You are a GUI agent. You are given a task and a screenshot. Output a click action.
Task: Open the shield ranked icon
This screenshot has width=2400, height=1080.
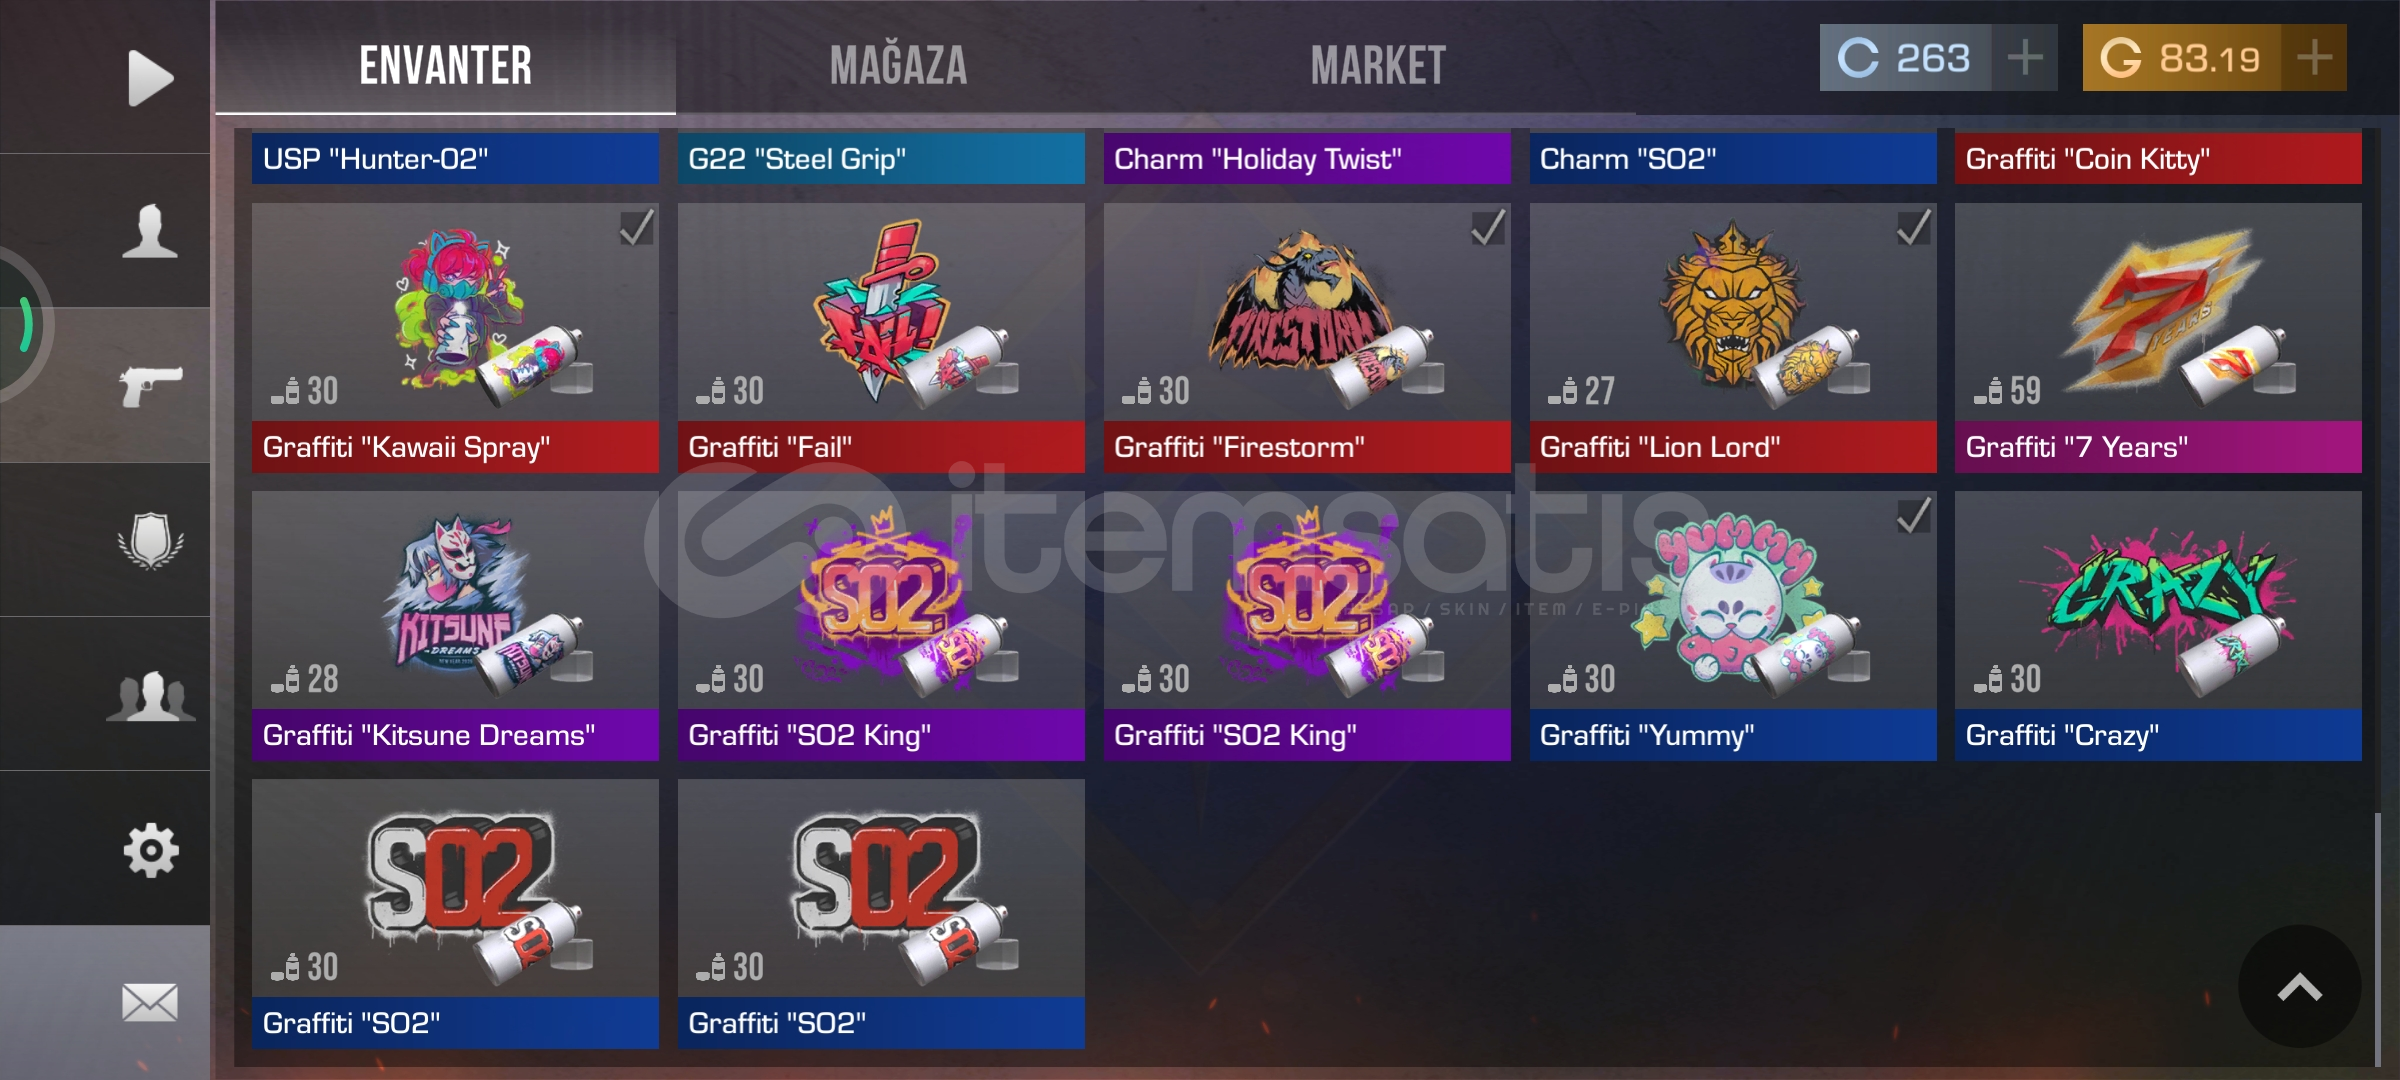(151, 541)
